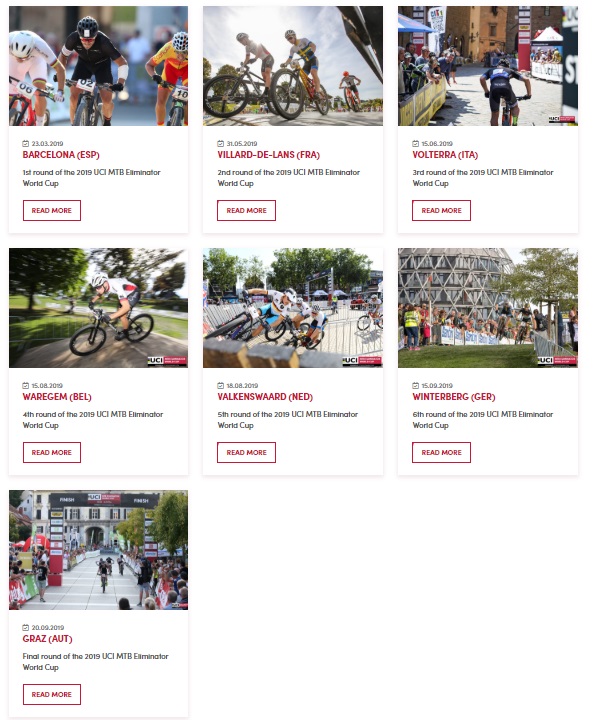Click the calendar icon above Waregem (BEL)
The image size is (593, 720).
pos(26,386)
